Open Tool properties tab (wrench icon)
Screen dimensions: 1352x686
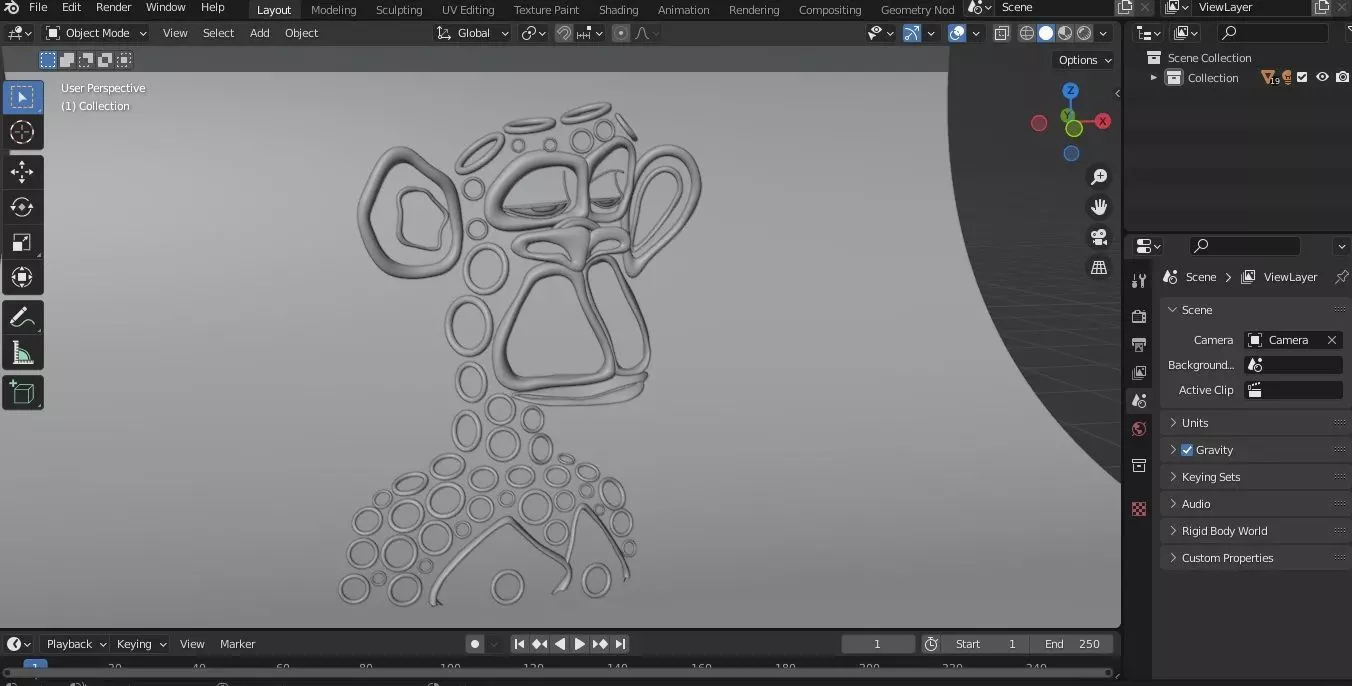[1139, 281]
